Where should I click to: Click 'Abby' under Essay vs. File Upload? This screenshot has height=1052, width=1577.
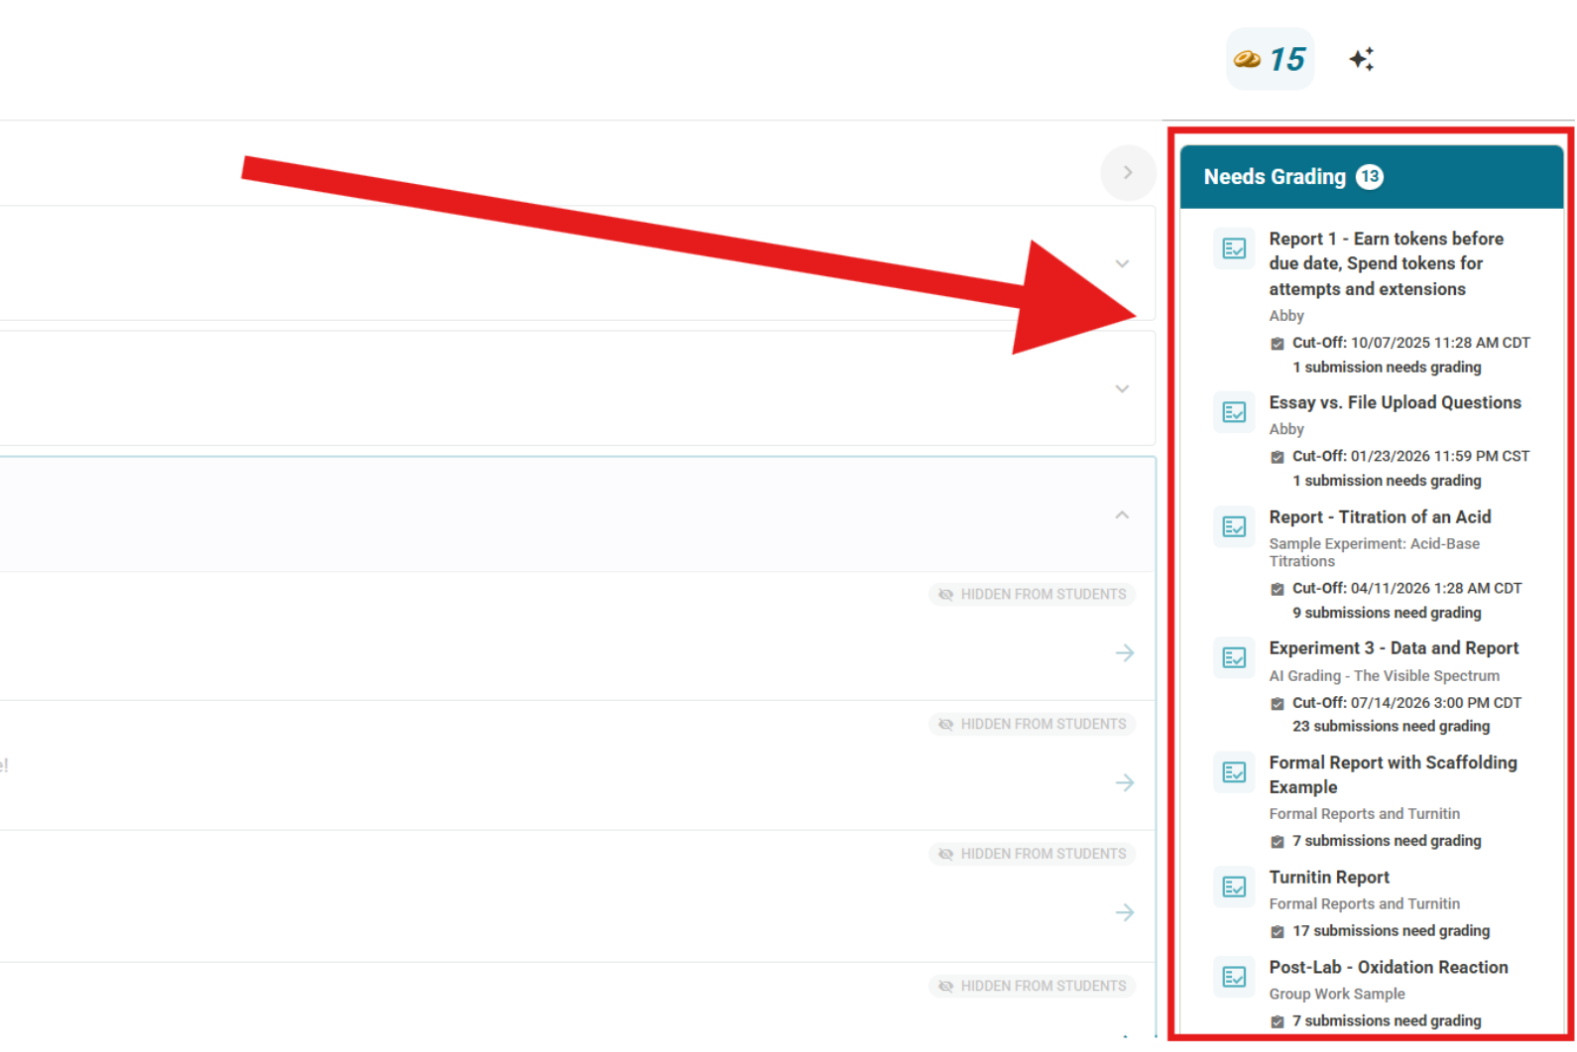point(1286,429)
